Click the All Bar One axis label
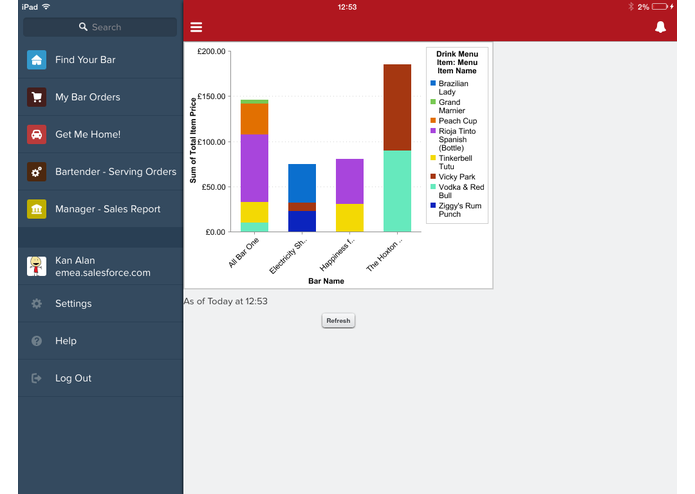 tap(243, 253)
